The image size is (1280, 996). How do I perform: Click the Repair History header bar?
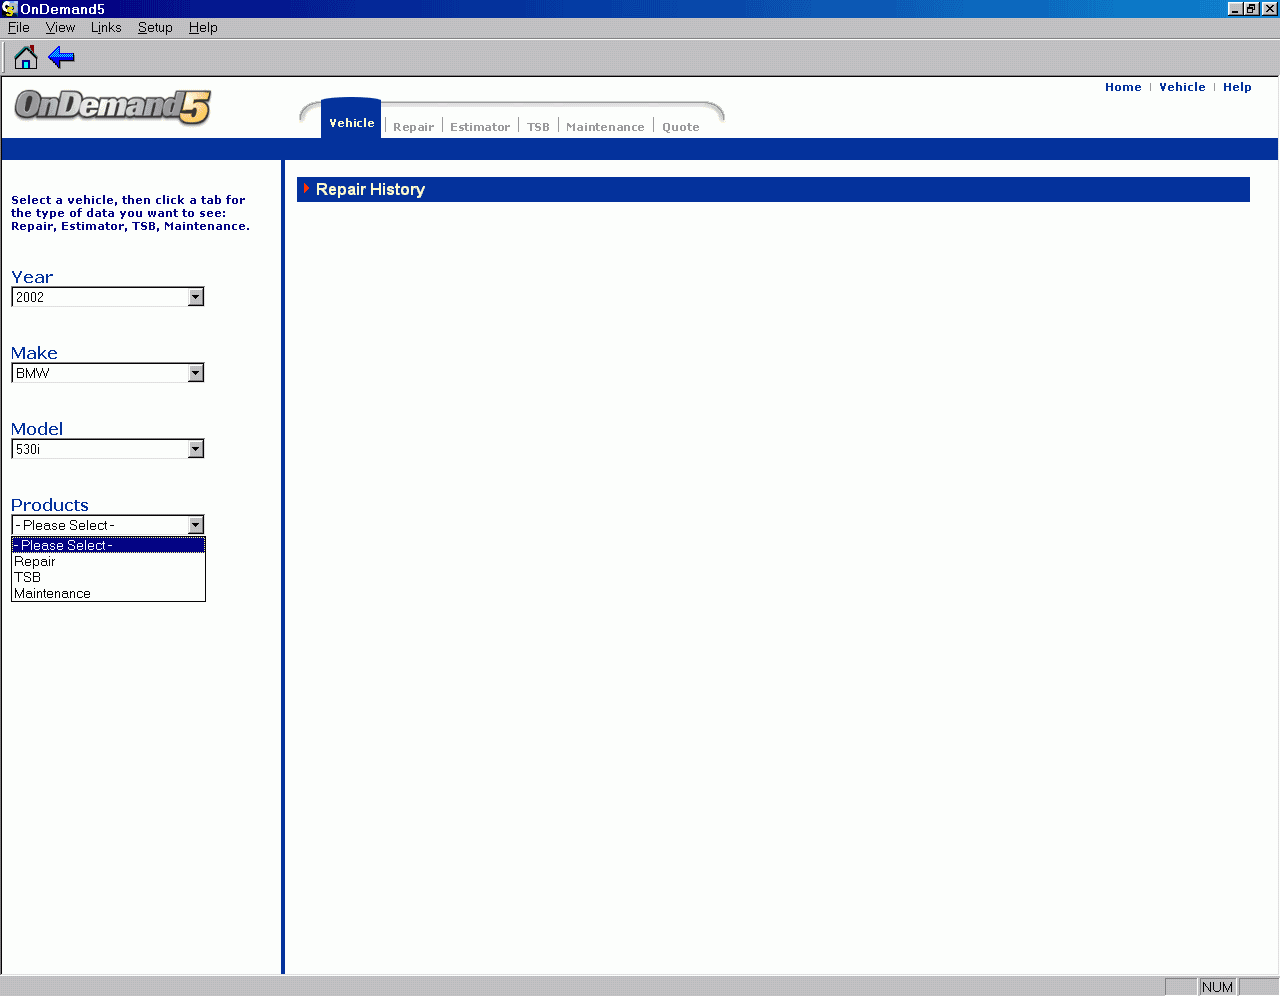773,189
